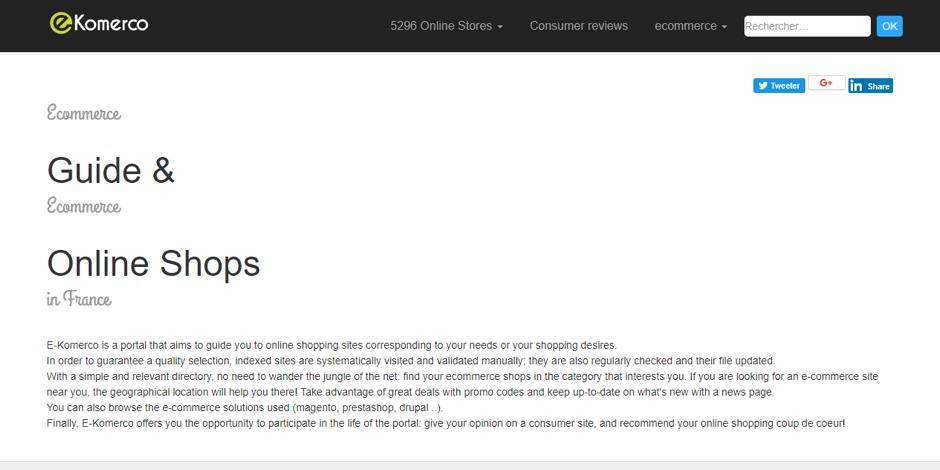
Task: Open Consumer reviews page
Action: tap(579, 26)
